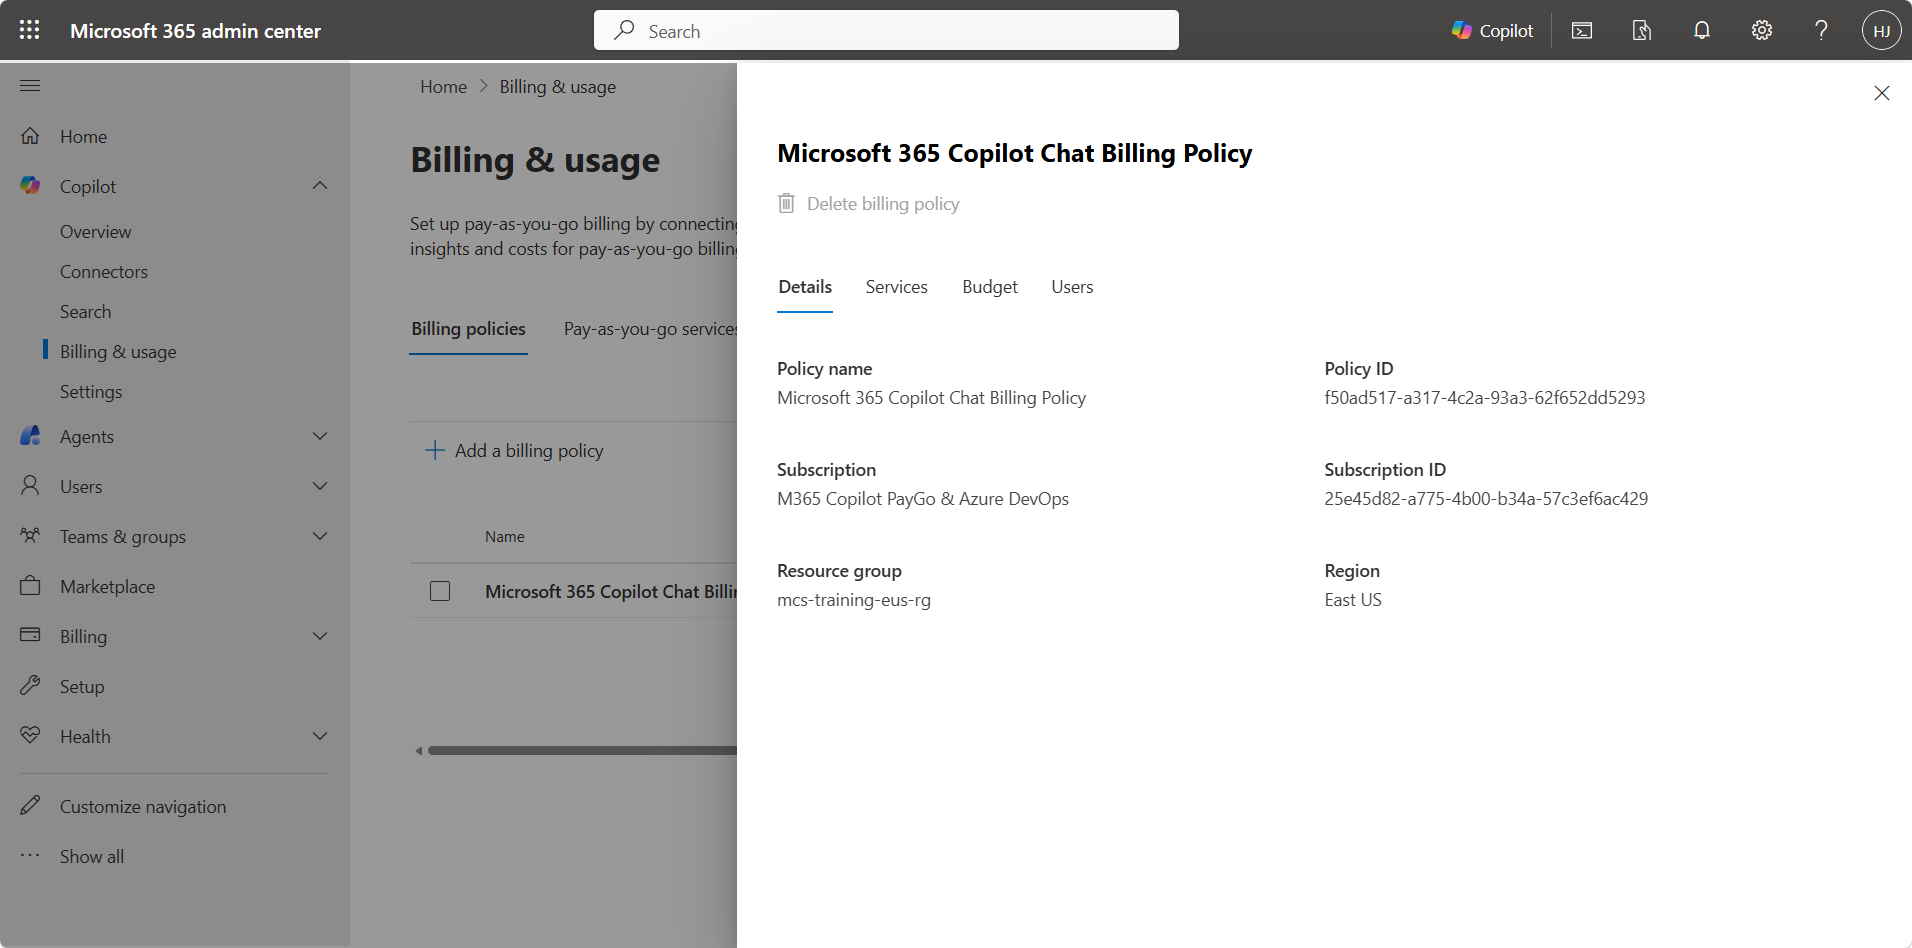
Task: Go to Home breadcrumb link
Action: [443, 87]
